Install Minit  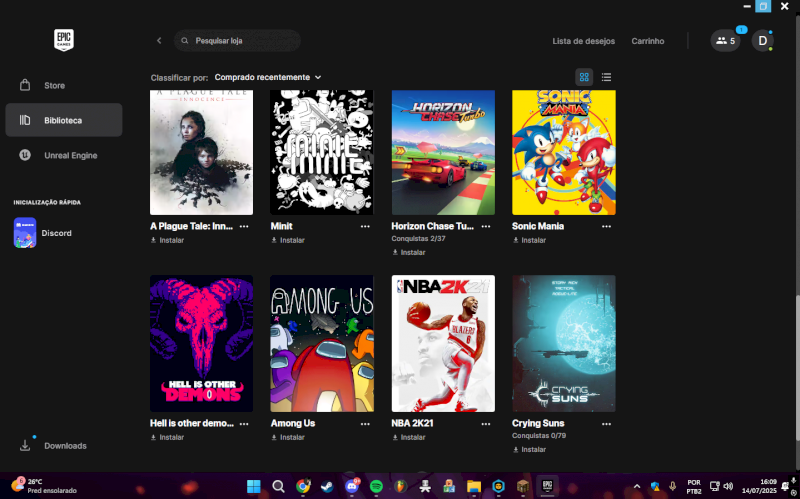coord(288,240)
